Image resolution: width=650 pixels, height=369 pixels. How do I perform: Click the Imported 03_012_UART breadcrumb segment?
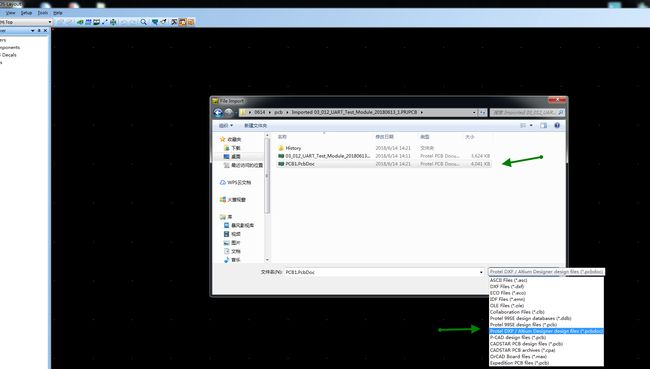point(354,112)
